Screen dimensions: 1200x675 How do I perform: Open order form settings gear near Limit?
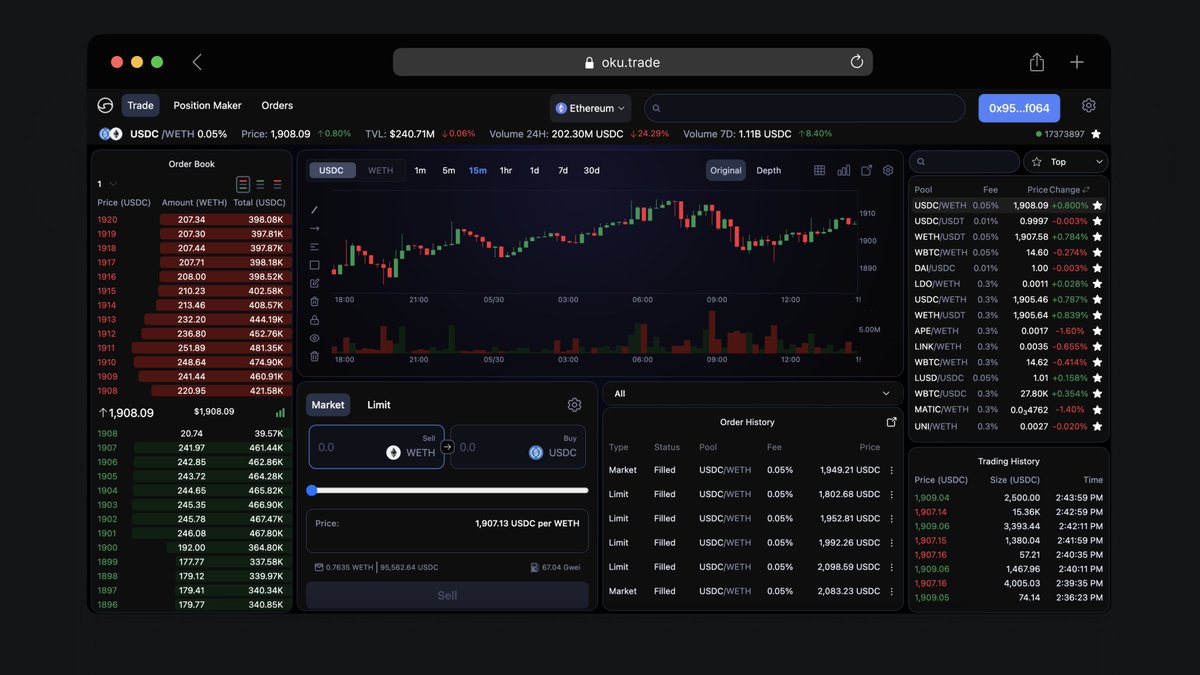pos(574,405)
